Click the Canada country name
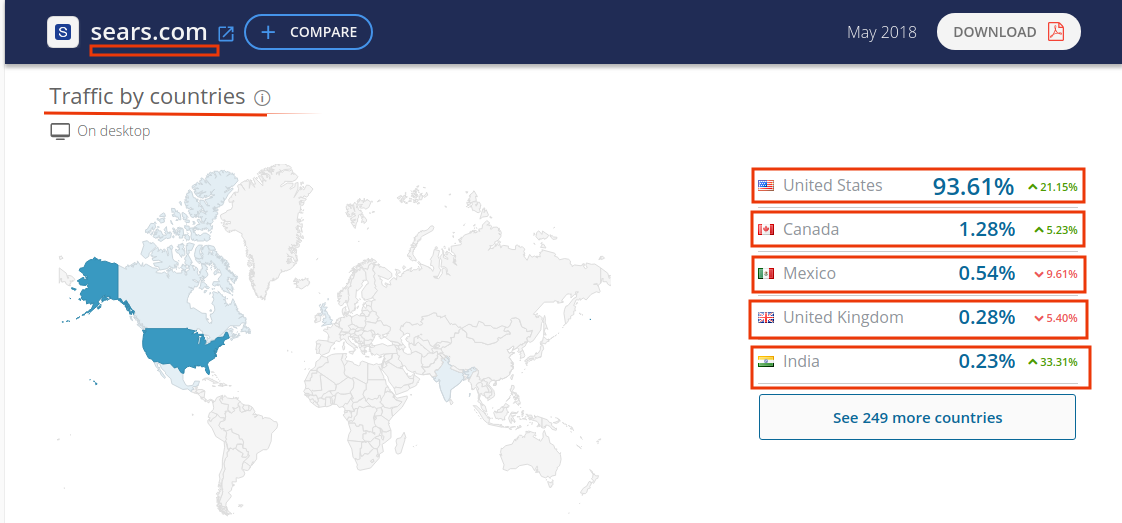This screenshot has height=523, width=1122. click(x=811, y=230)
